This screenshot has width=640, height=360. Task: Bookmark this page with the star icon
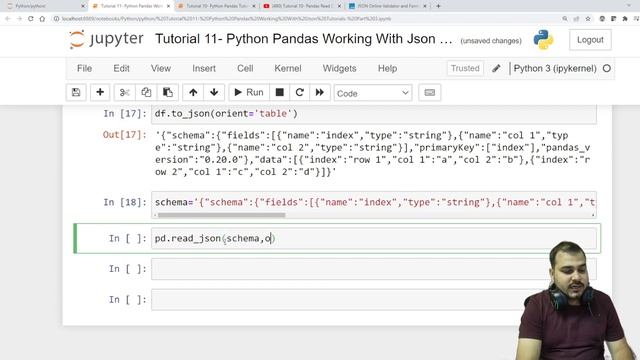588,19
